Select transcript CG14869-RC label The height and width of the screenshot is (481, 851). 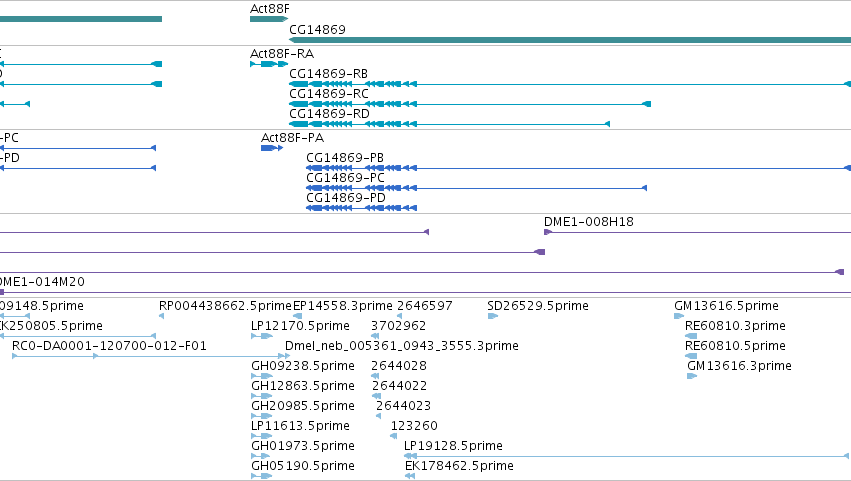tap(329, 94)
